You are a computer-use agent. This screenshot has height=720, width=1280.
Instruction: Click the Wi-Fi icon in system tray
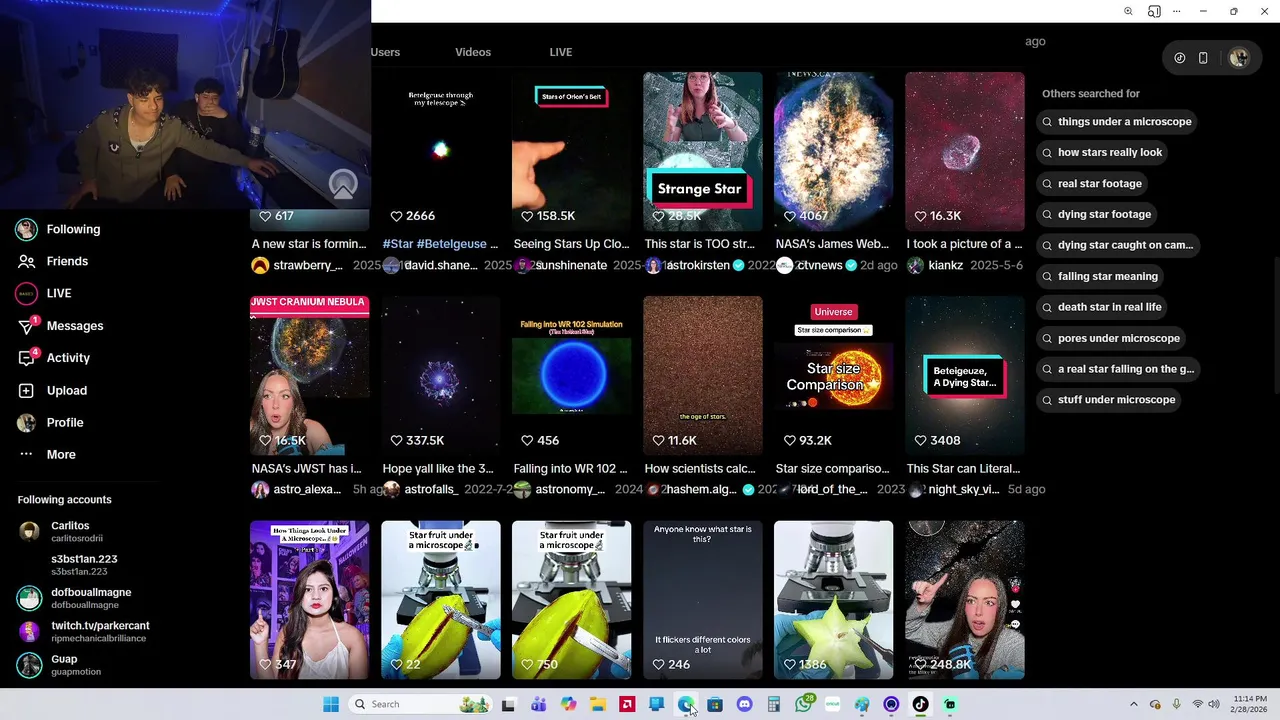[1197, 704]
